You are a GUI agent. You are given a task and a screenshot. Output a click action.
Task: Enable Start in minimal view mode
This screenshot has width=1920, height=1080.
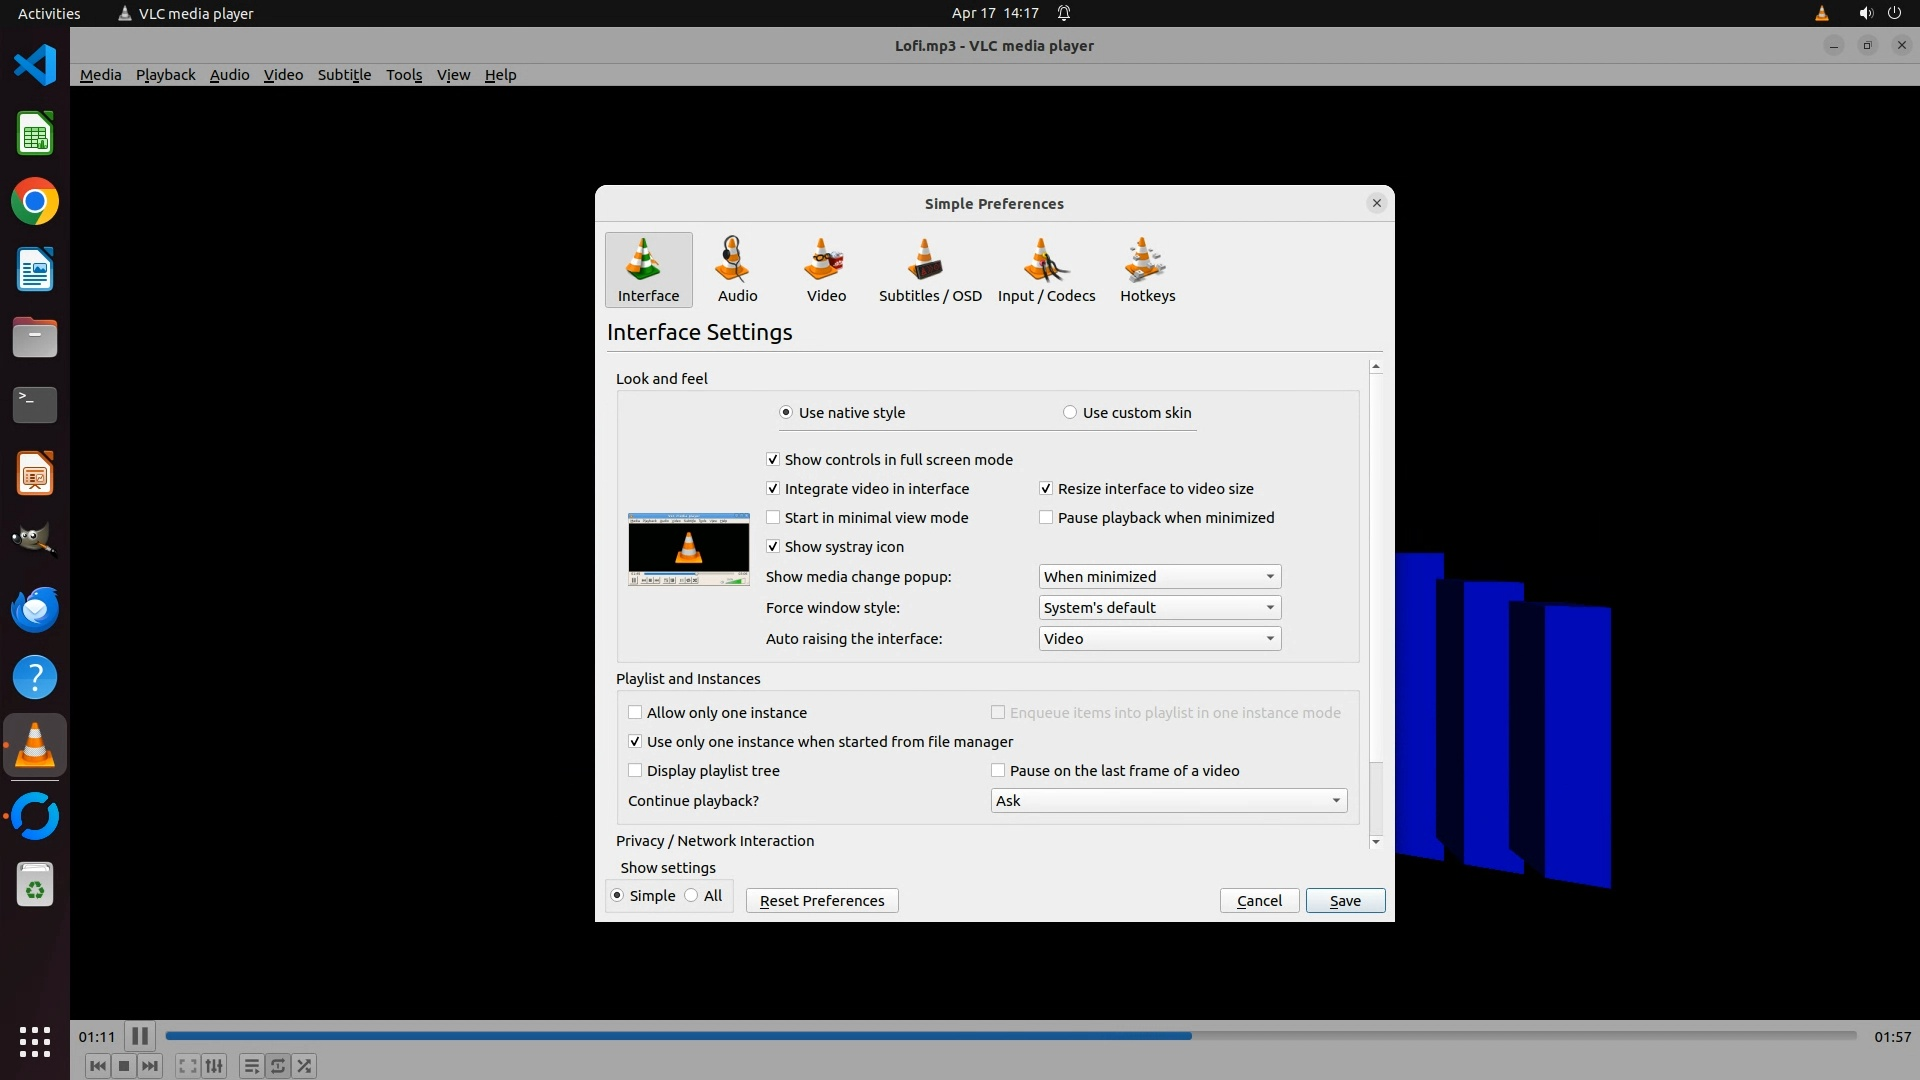[x=773, y=518]
